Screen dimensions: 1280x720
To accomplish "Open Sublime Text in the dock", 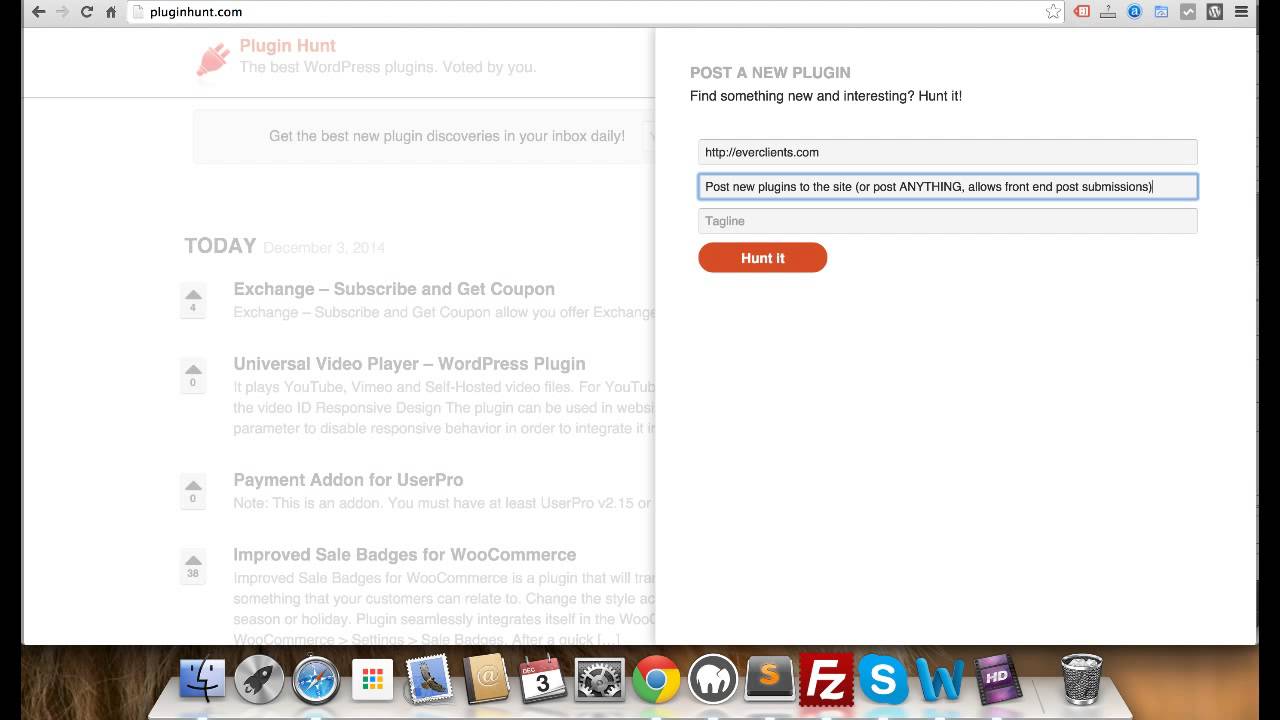I will pos(769,681).
